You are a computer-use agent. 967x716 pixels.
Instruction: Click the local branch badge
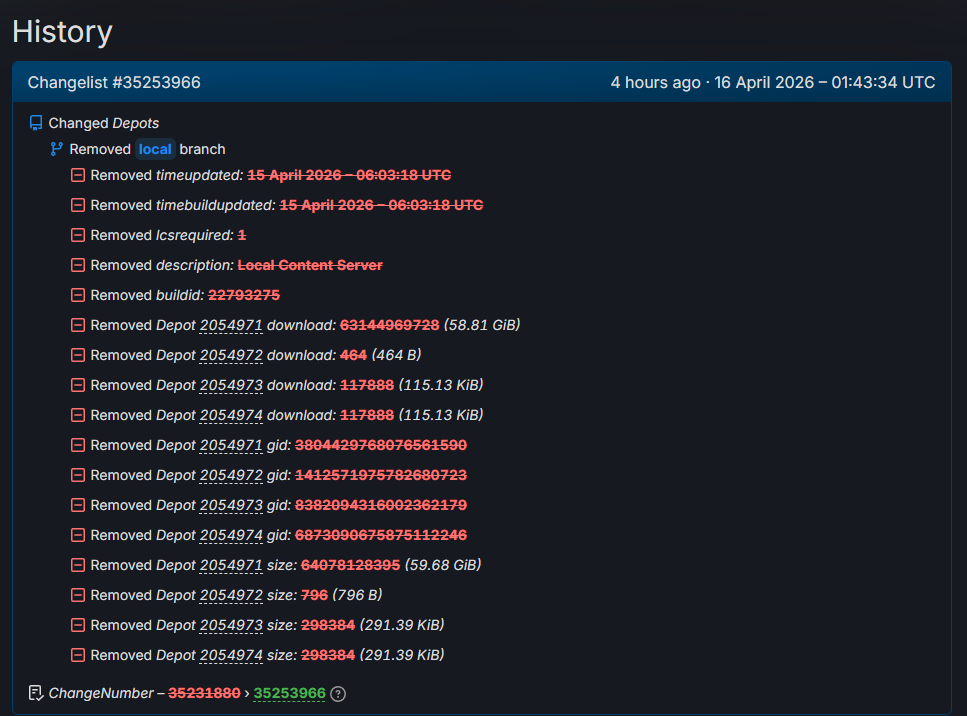coord(155,149)
